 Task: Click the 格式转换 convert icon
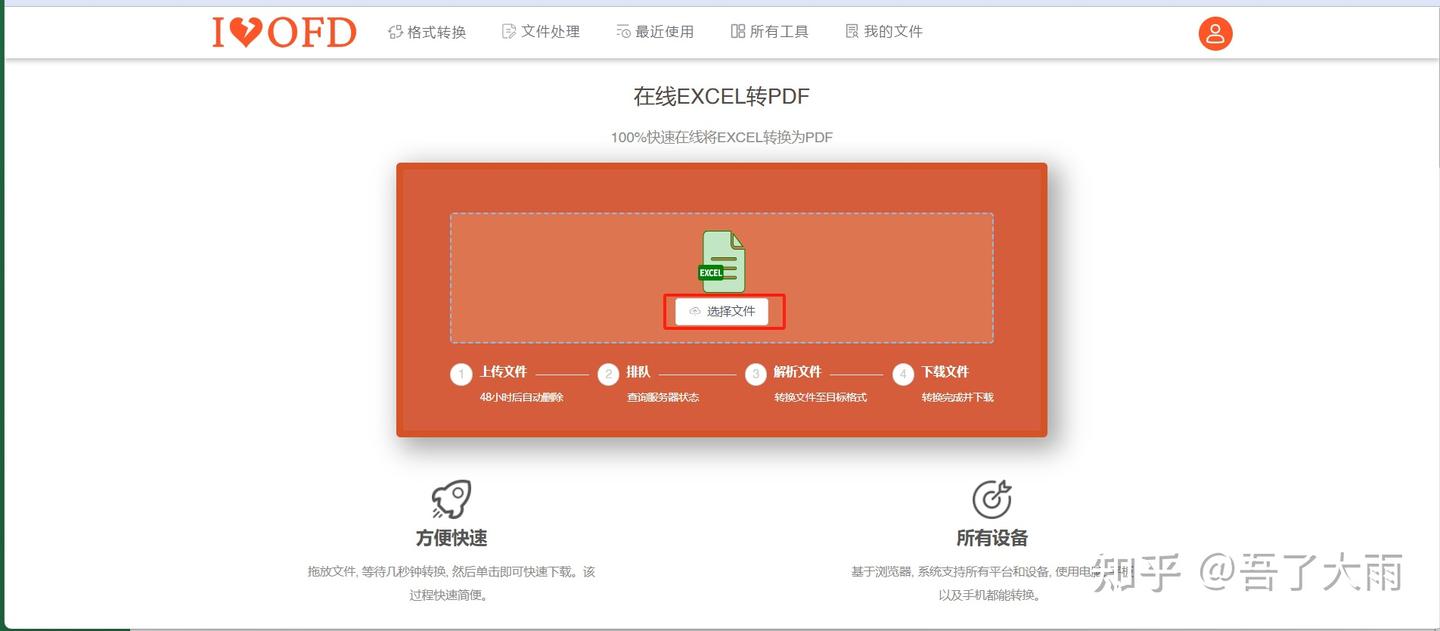click(395, 32)
